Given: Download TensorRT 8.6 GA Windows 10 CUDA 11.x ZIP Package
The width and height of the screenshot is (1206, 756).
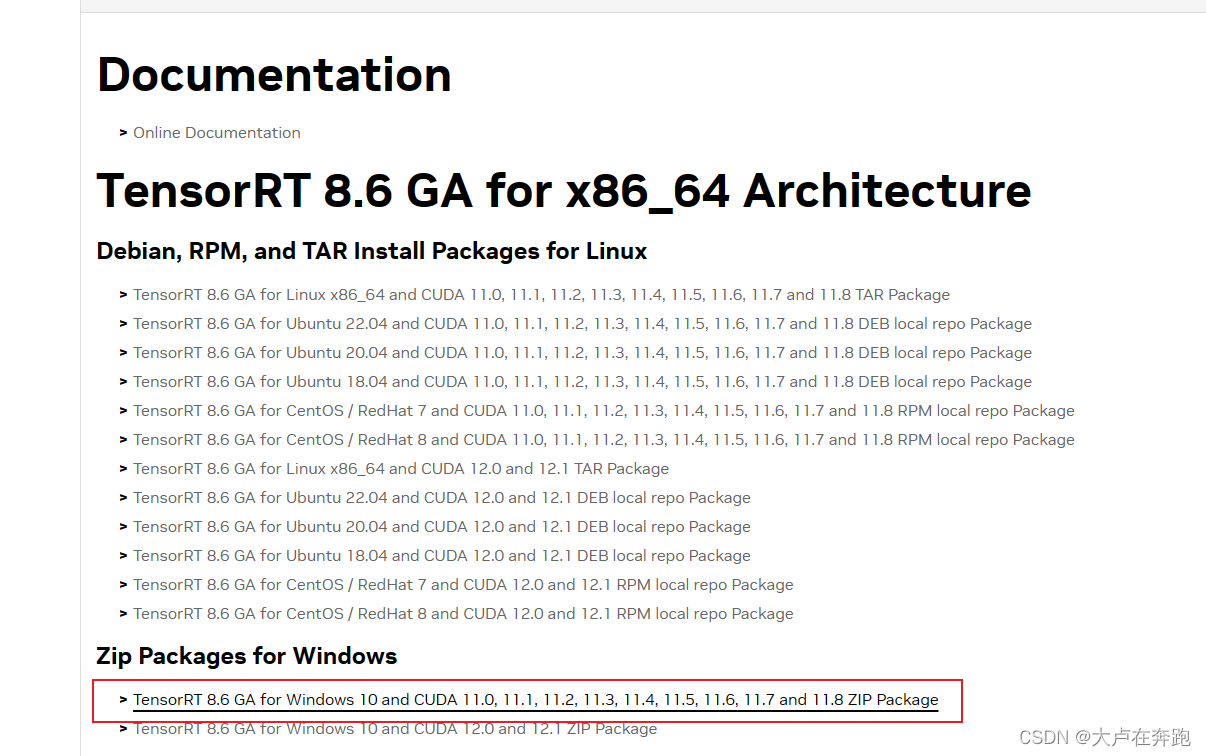Looking at the screenshot, I should [x=536, y=699].
